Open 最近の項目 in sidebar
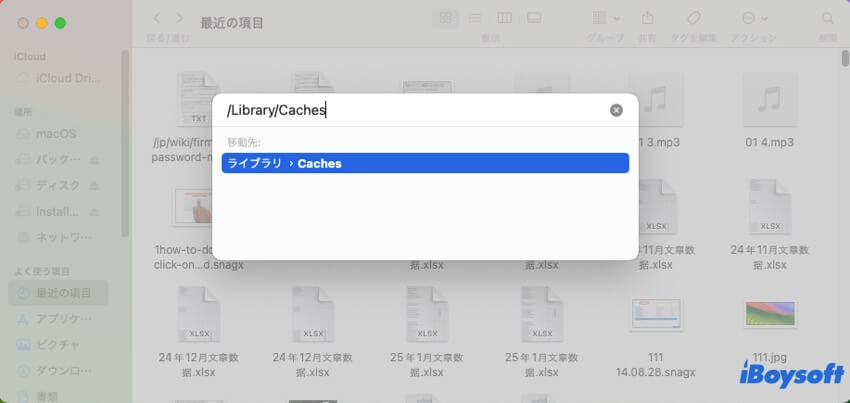The height and width of the screenshot is (403, 850). click(59, 293)
